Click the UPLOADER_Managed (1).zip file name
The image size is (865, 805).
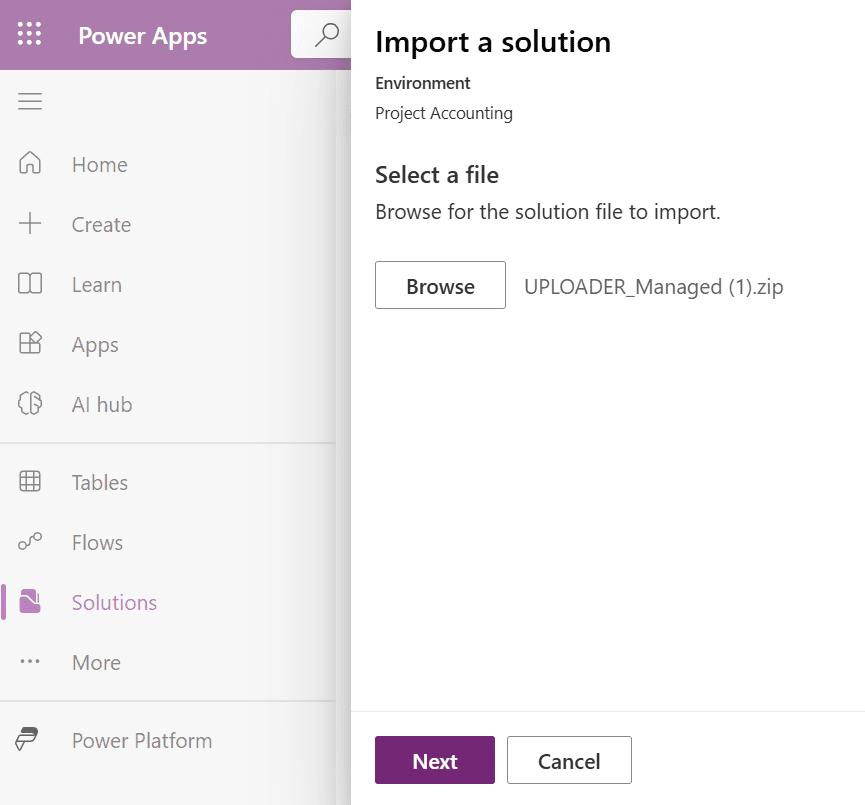pos(654,286)
